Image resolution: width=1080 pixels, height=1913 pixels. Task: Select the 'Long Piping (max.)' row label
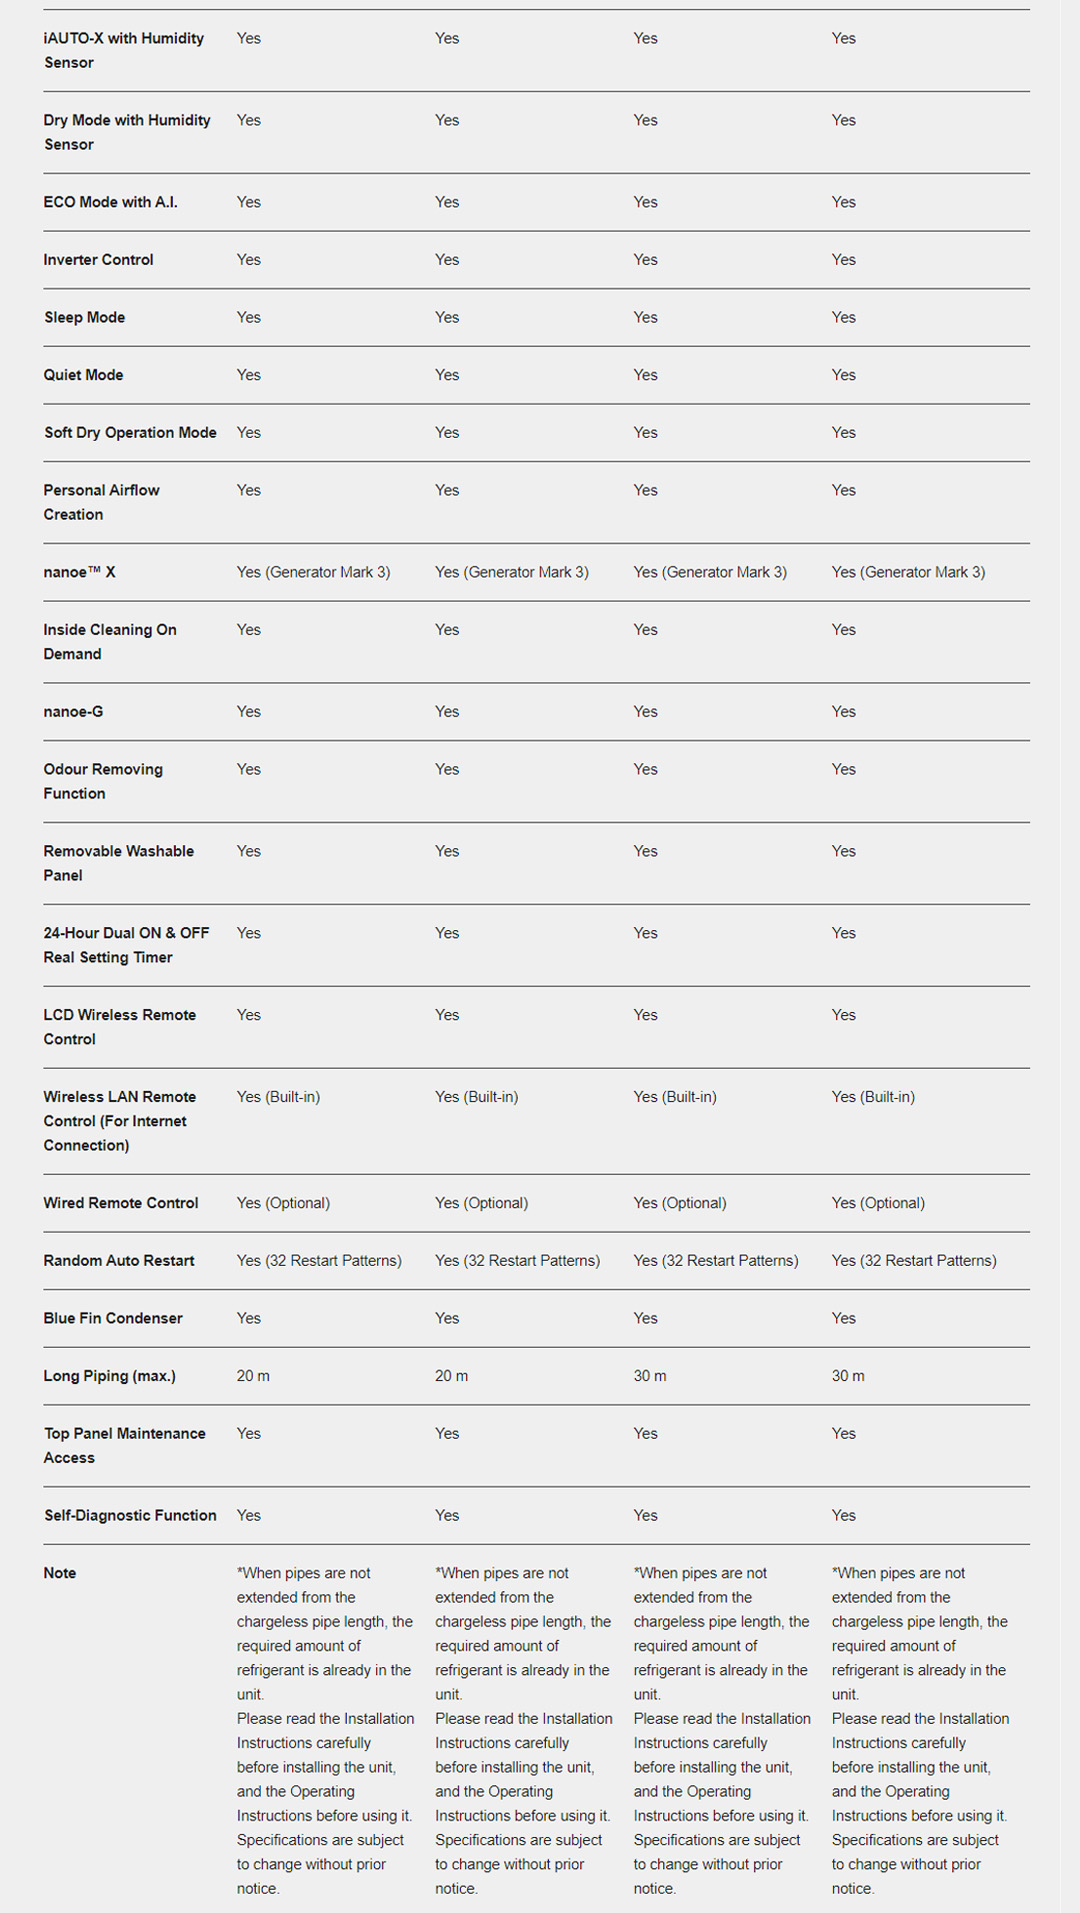click(x=109, y=1376)
